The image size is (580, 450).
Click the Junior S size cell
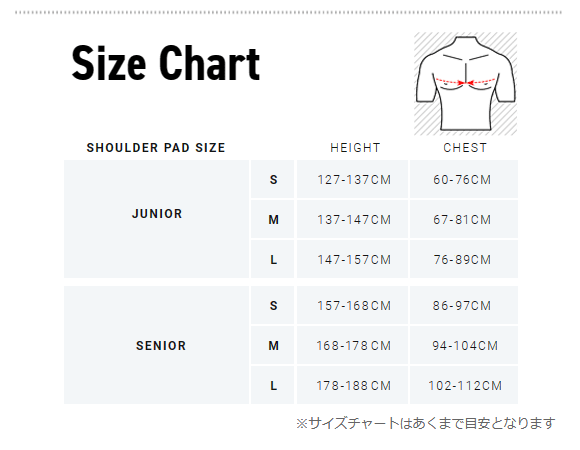273,179
